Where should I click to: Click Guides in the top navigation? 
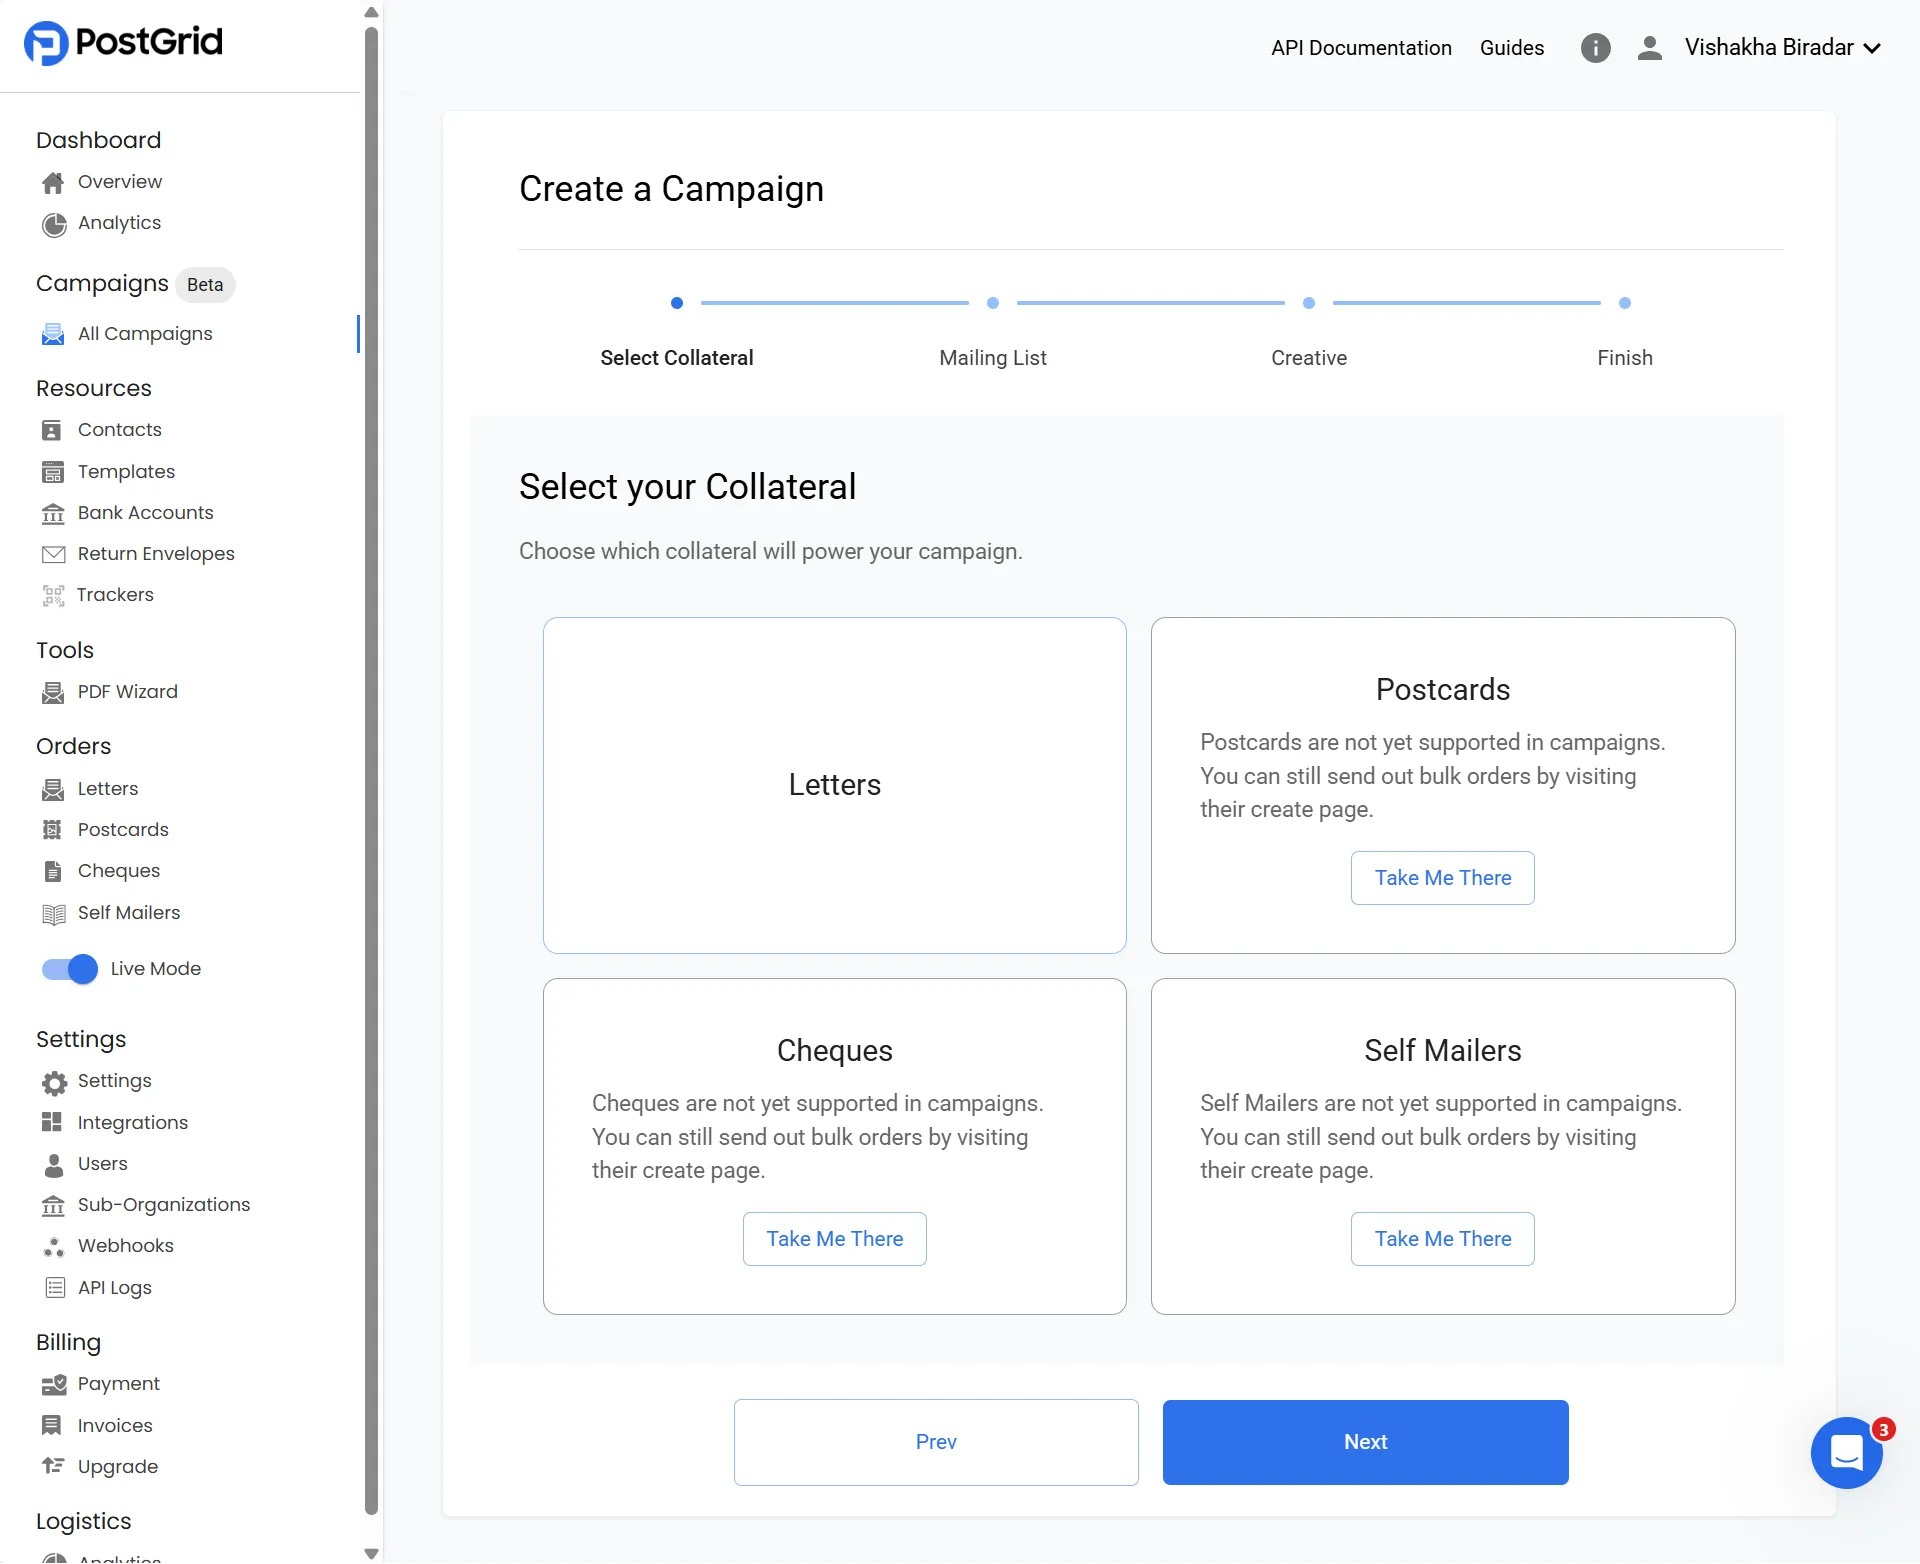[x=1511, y=47]
